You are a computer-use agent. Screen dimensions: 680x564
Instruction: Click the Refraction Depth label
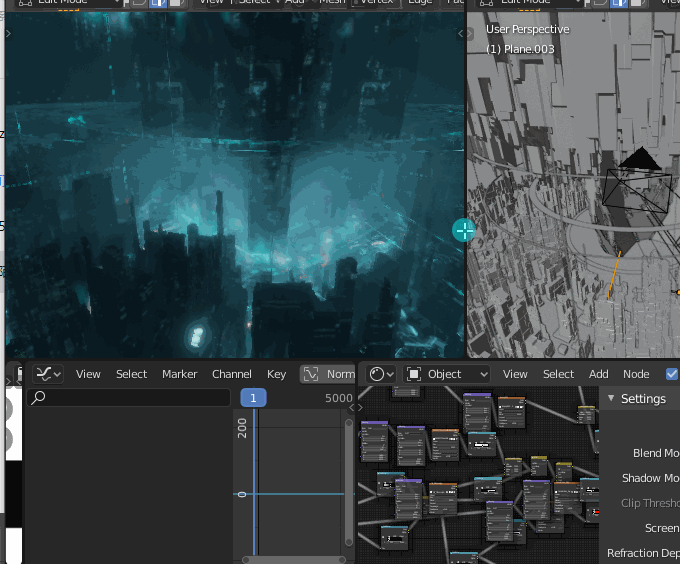pyautogui.click(x=643, y=553)
